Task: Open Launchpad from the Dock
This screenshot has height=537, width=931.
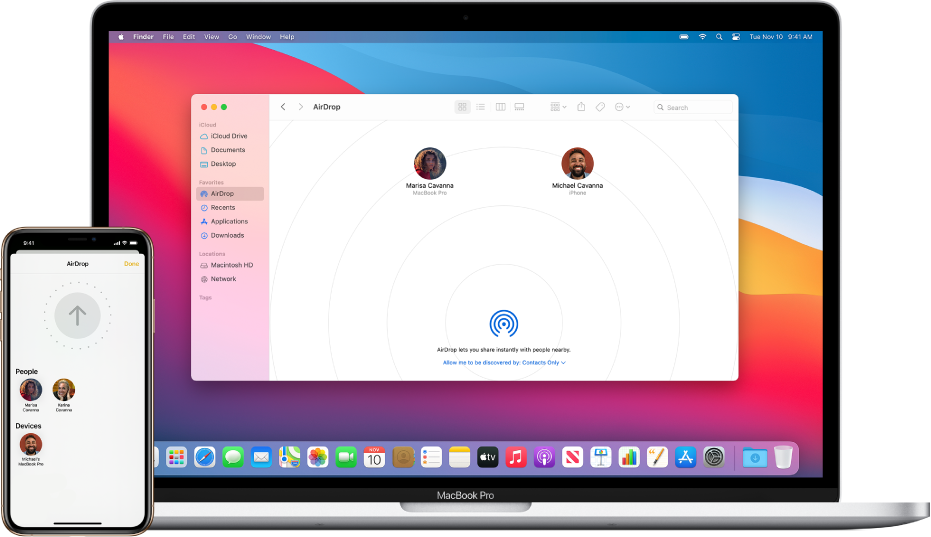Action: pos(176,457)
